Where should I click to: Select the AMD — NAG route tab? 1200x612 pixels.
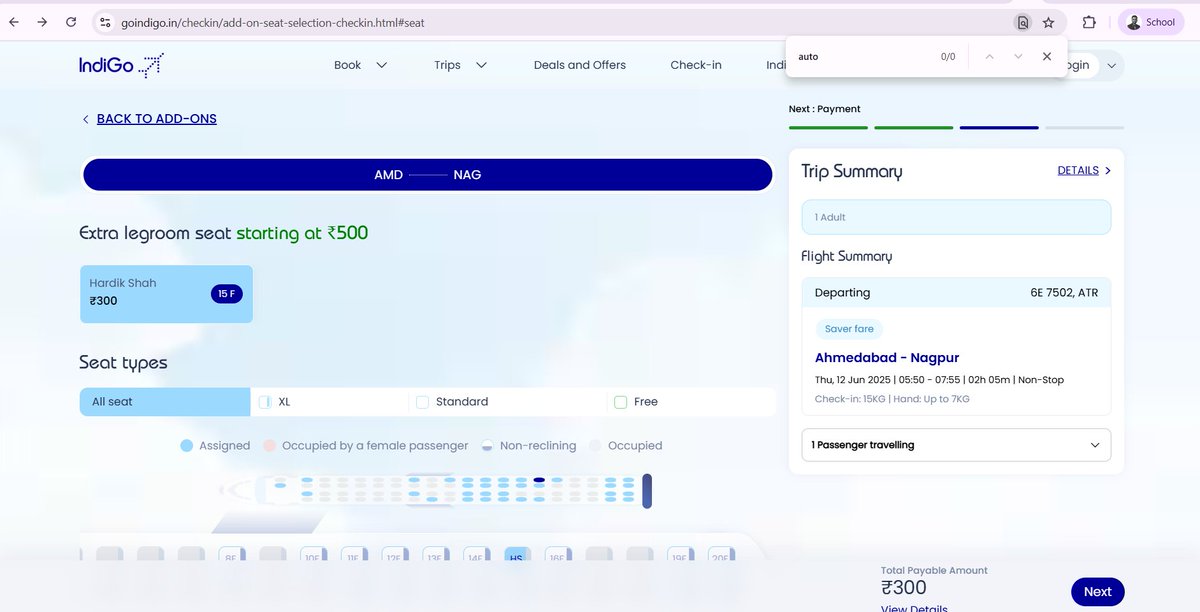pos(428,174)
